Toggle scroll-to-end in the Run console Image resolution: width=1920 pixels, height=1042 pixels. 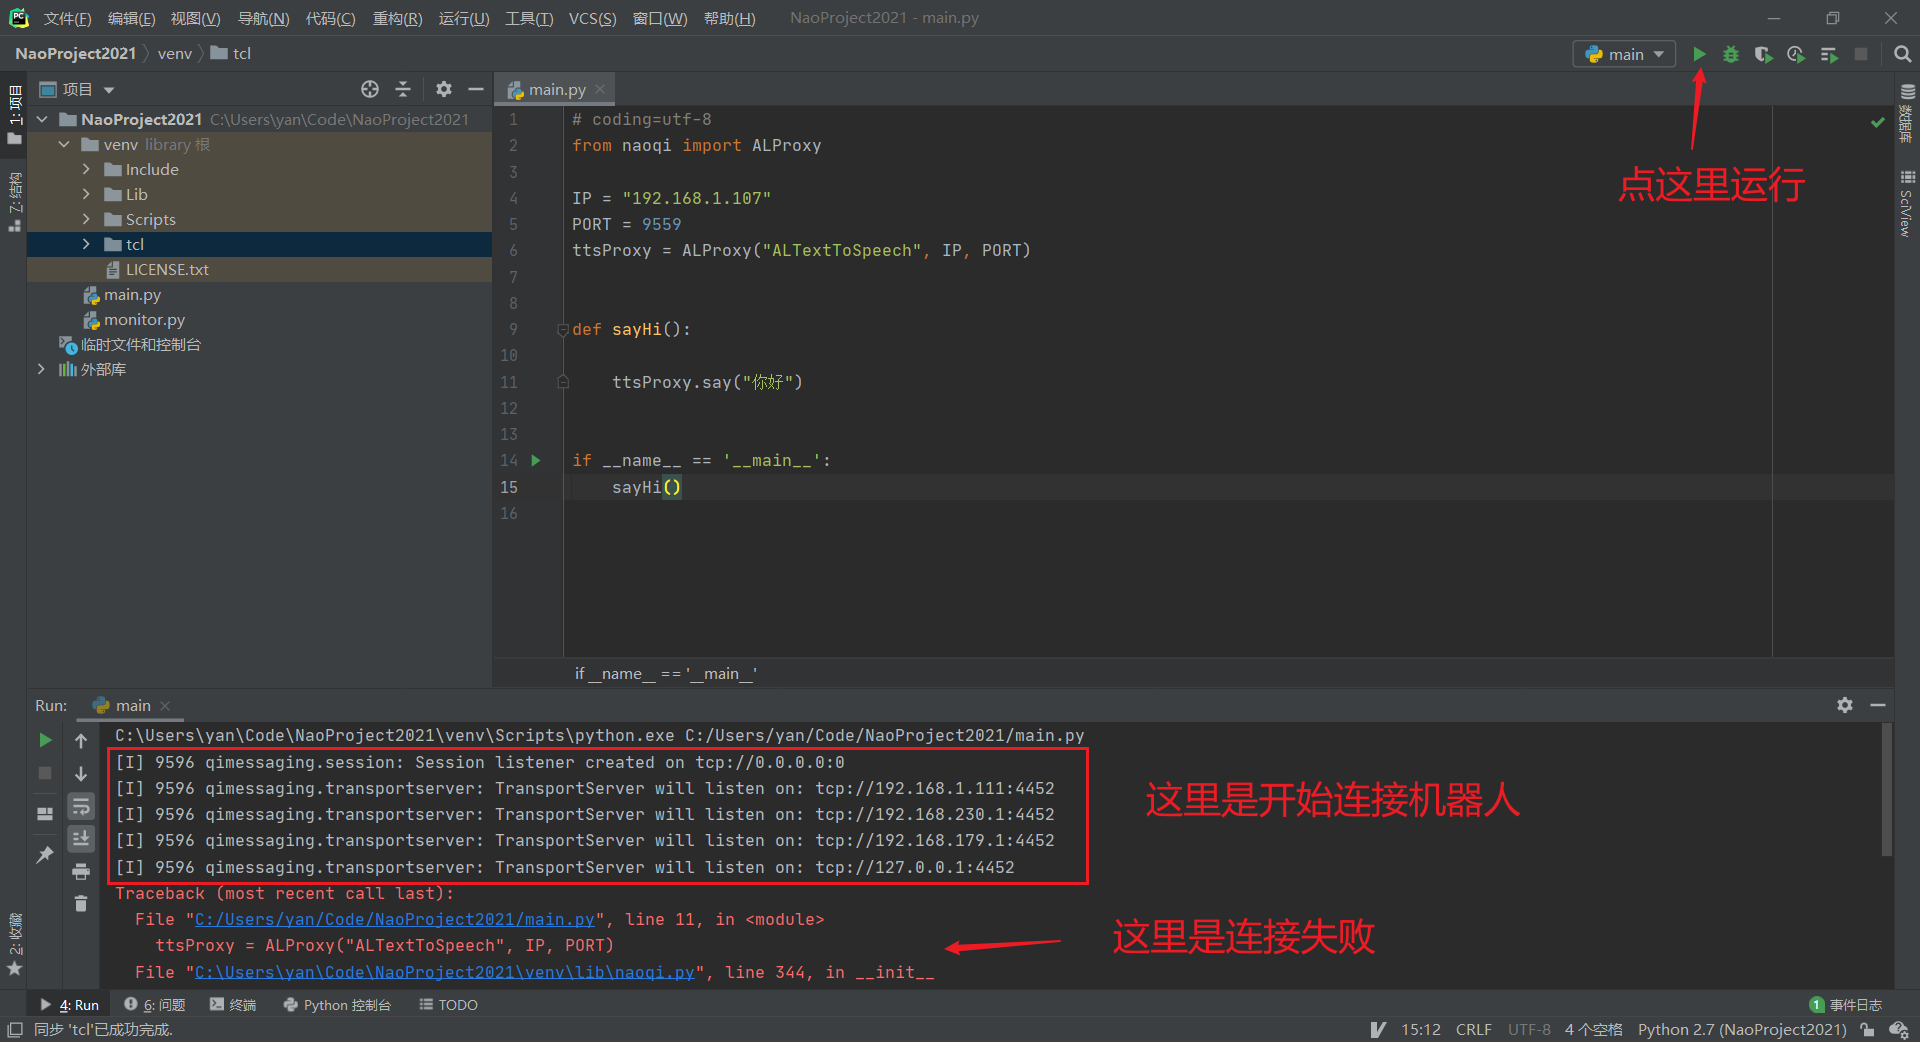(81, 838)
